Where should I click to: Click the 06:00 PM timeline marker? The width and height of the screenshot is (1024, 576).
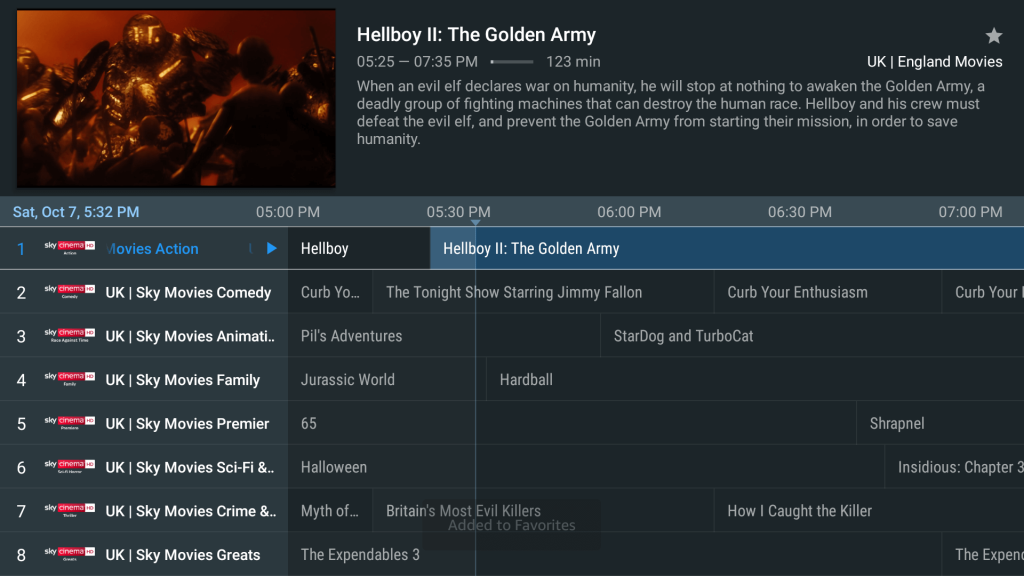tap(629, 212)
